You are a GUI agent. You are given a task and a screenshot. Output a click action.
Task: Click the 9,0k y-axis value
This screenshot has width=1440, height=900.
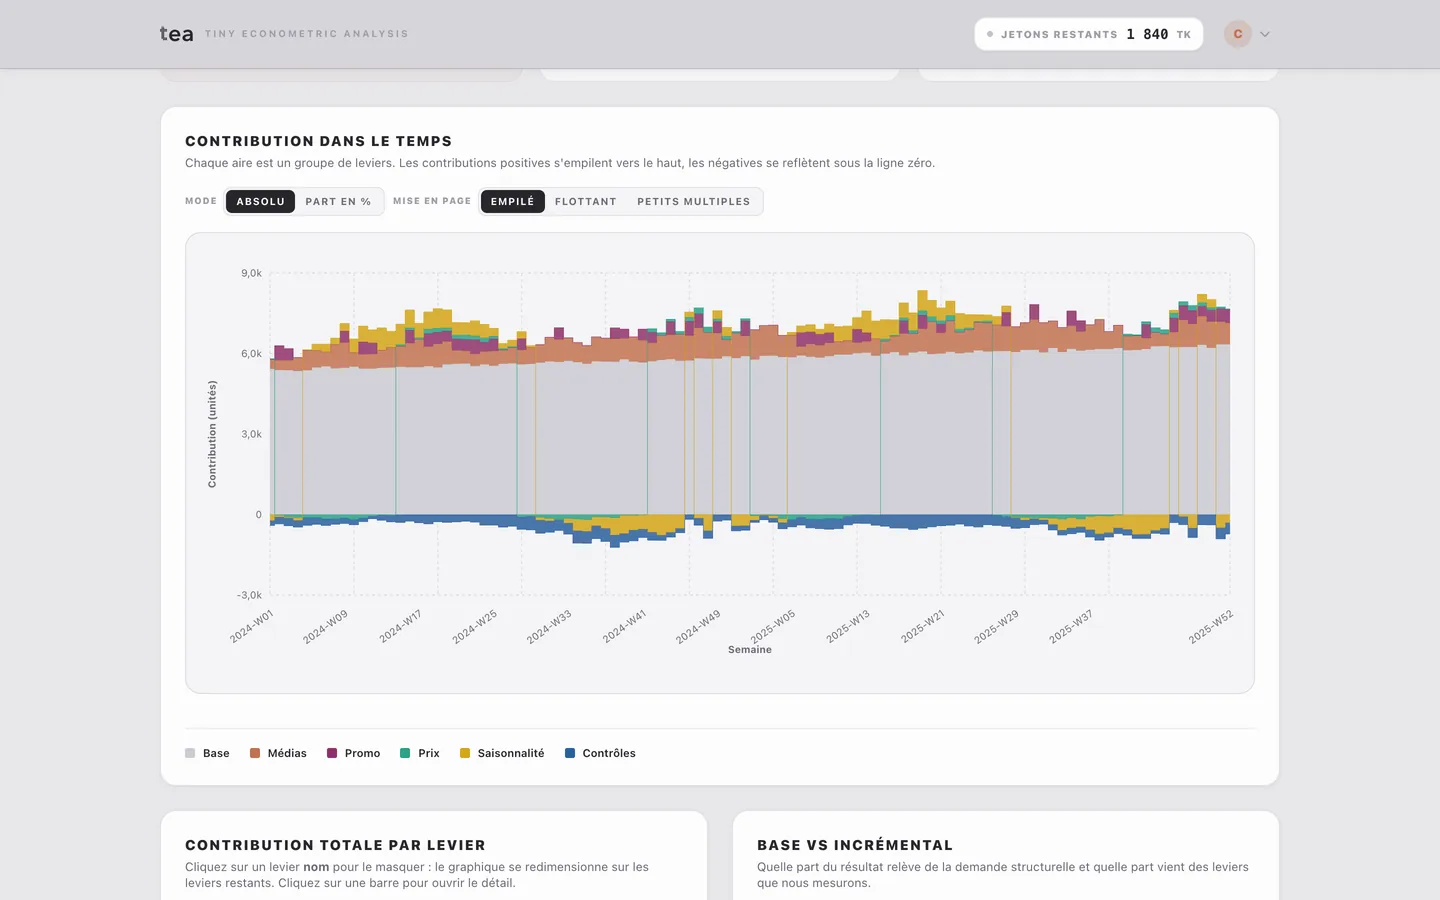(251, 273)
